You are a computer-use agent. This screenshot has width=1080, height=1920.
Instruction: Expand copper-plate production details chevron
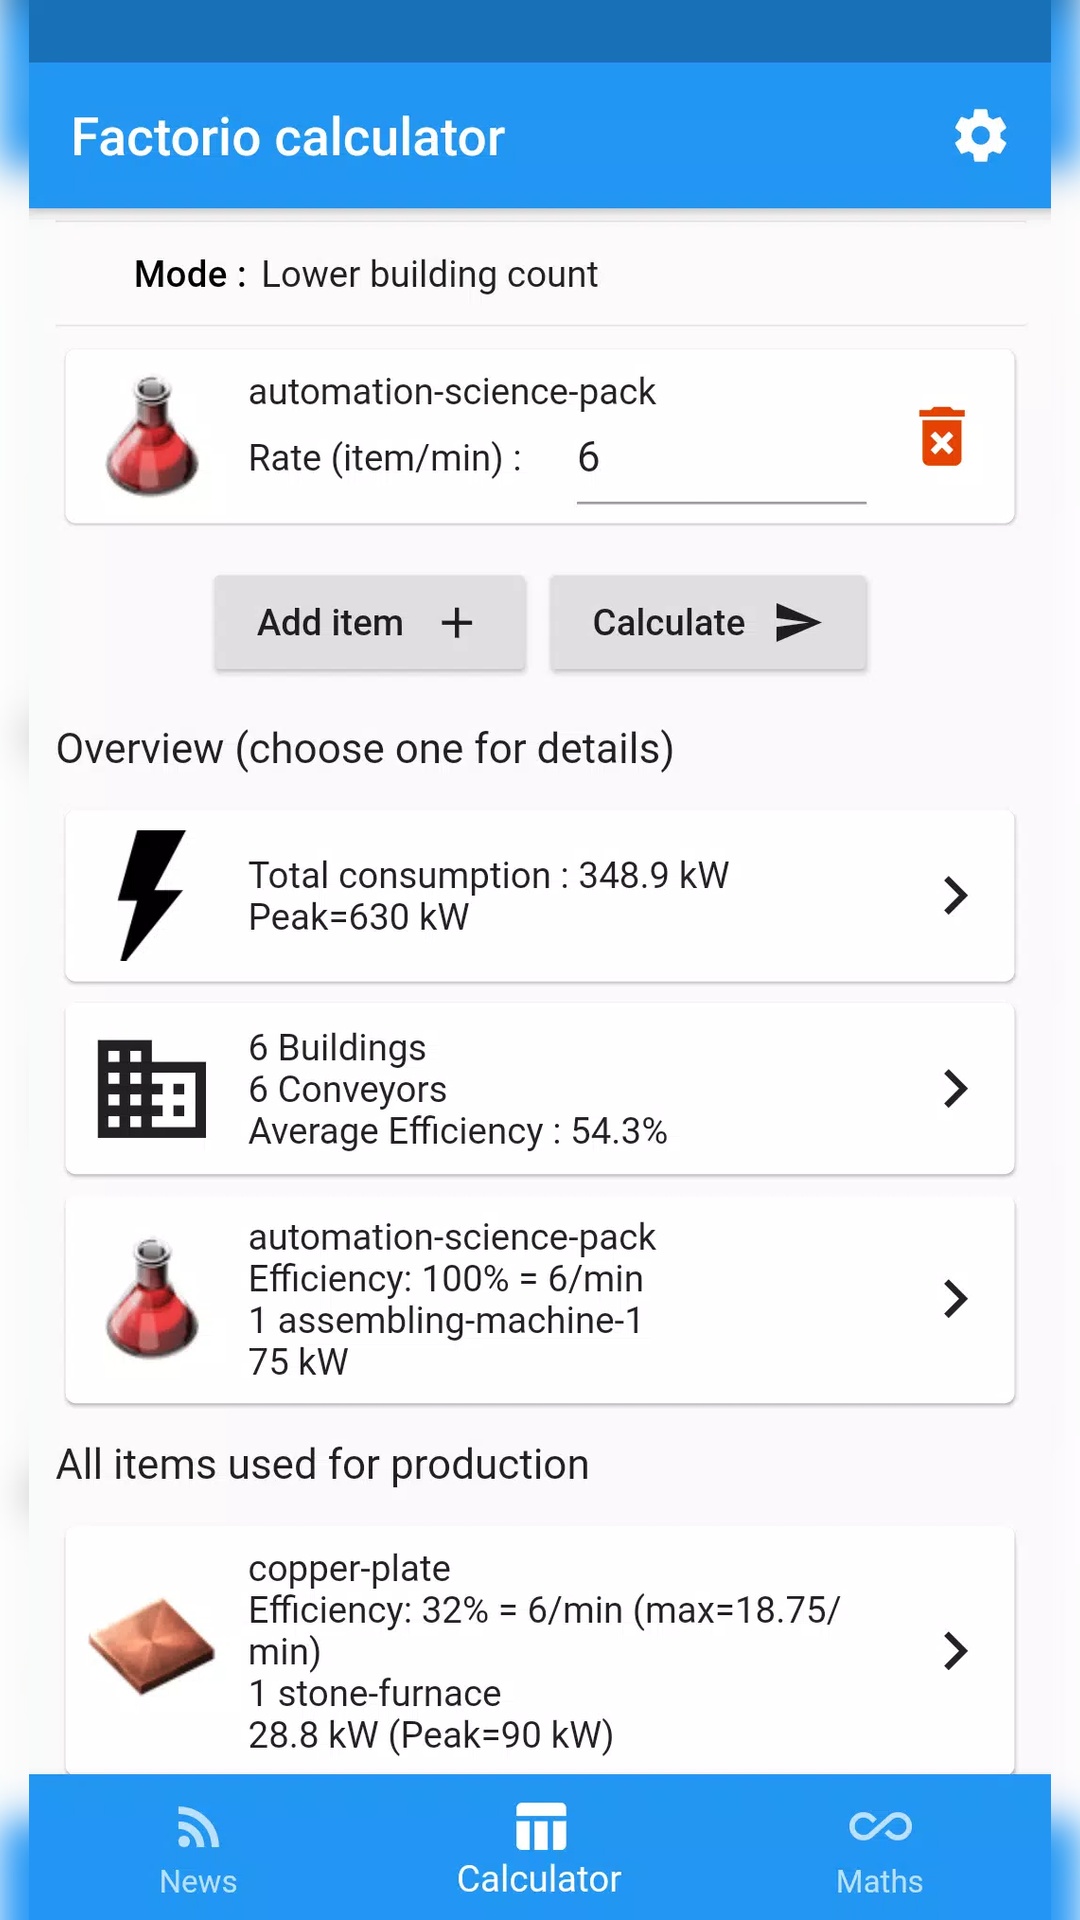coord(956,1651)
